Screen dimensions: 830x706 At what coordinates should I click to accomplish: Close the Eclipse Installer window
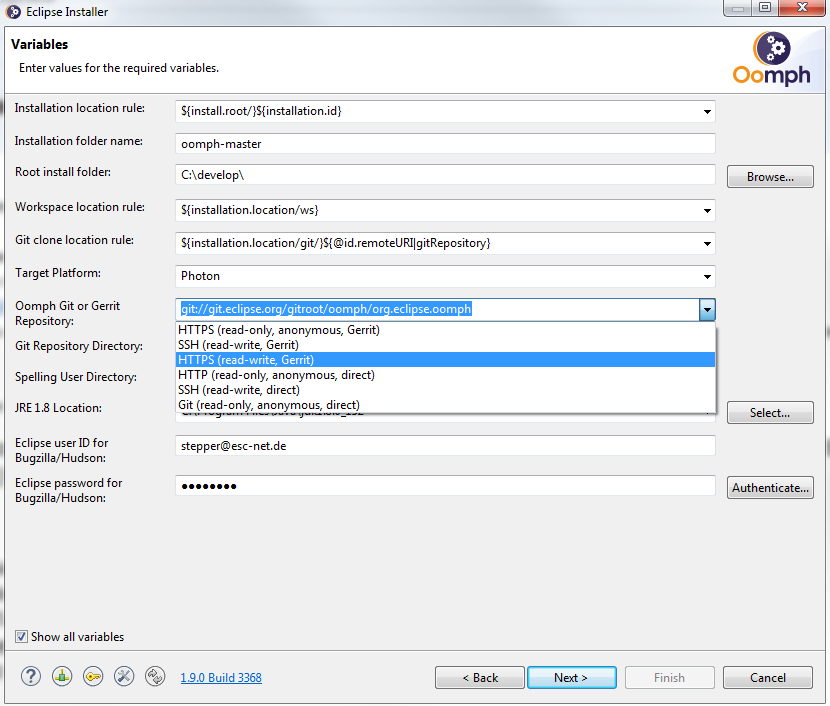pos(801,7)
